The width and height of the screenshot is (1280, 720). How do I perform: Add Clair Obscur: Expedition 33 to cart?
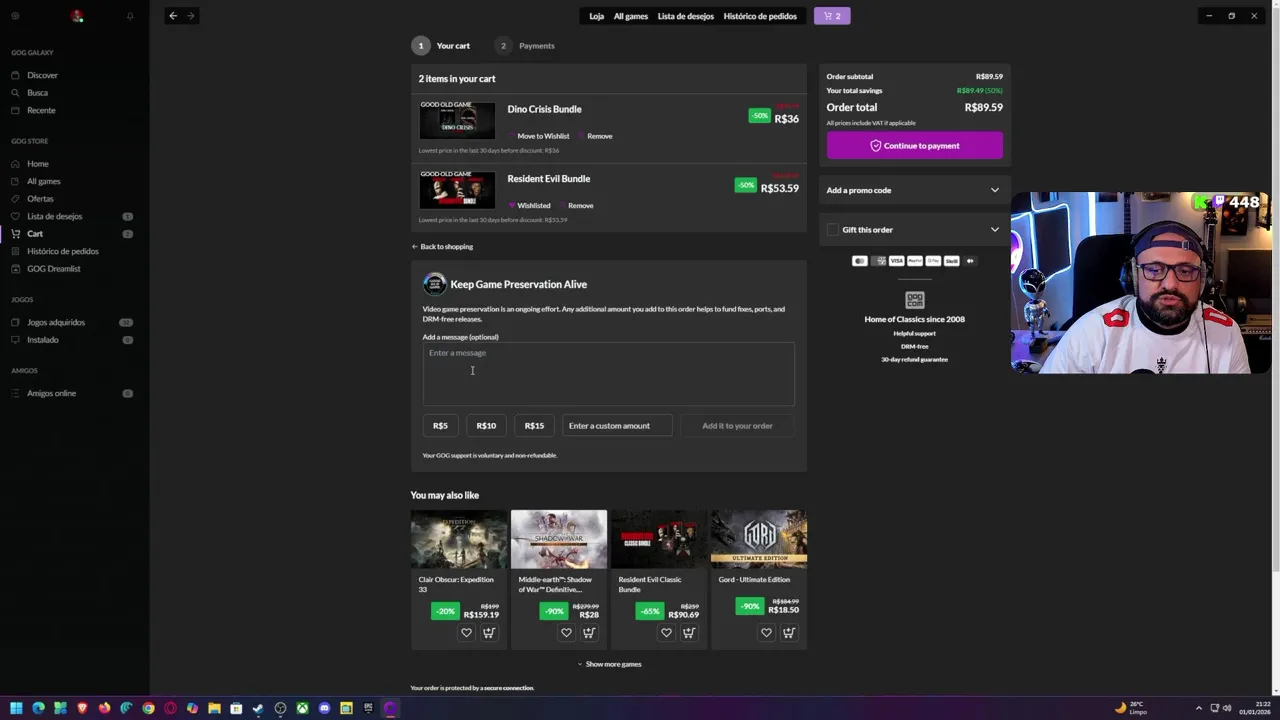click(x=489, y=633)
